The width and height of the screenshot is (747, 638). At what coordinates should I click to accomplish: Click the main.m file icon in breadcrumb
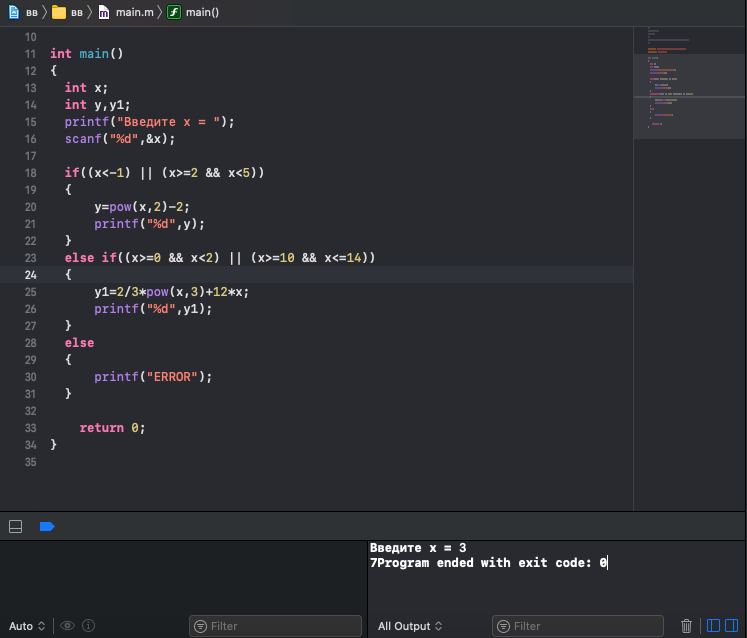(104, 12)
